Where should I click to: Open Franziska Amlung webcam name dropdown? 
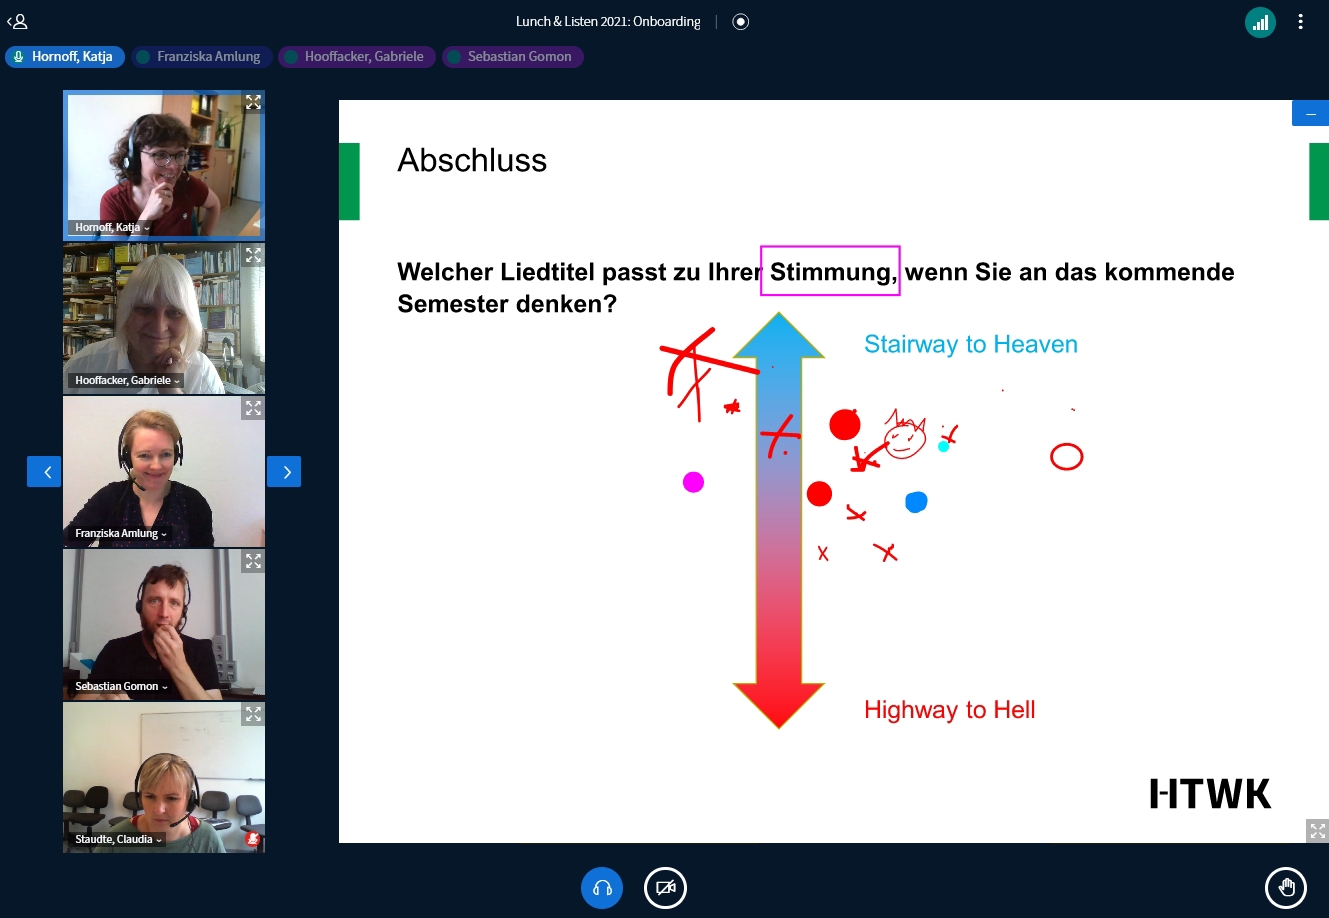[x=121, y=534]
